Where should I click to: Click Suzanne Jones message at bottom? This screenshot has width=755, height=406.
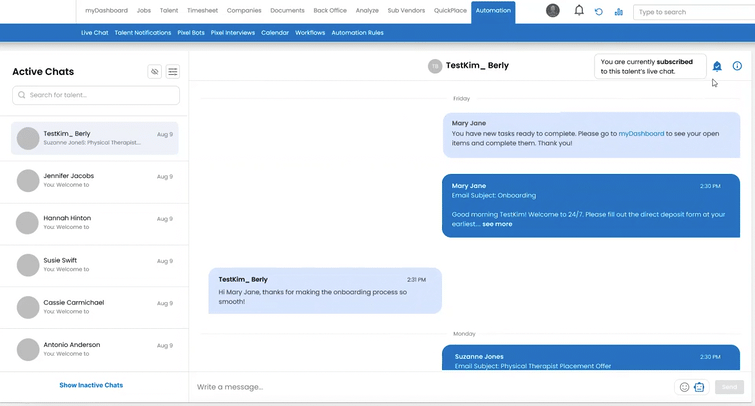click(x=591, y=357)
